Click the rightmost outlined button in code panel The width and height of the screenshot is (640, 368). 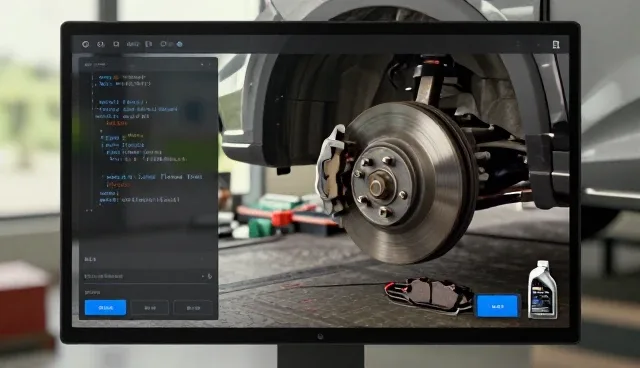coord(193,308)
